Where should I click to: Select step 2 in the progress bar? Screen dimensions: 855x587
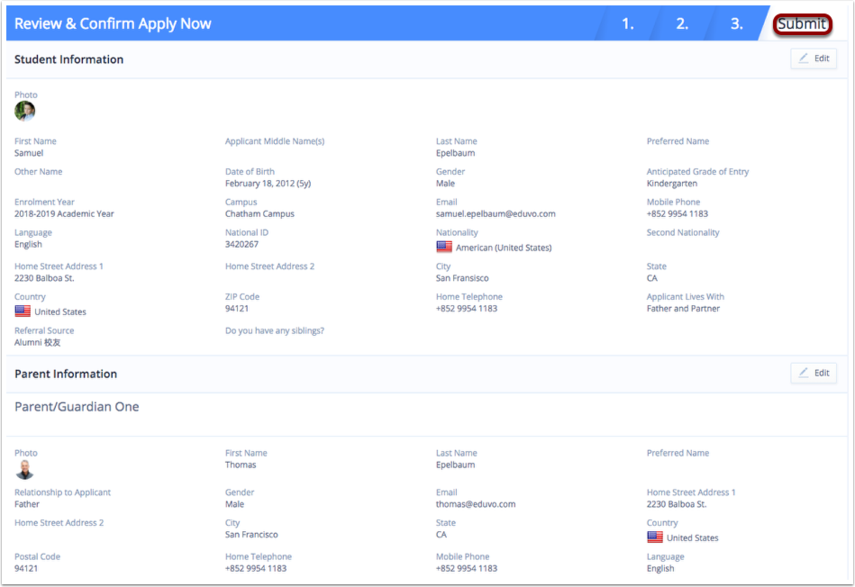681,24
